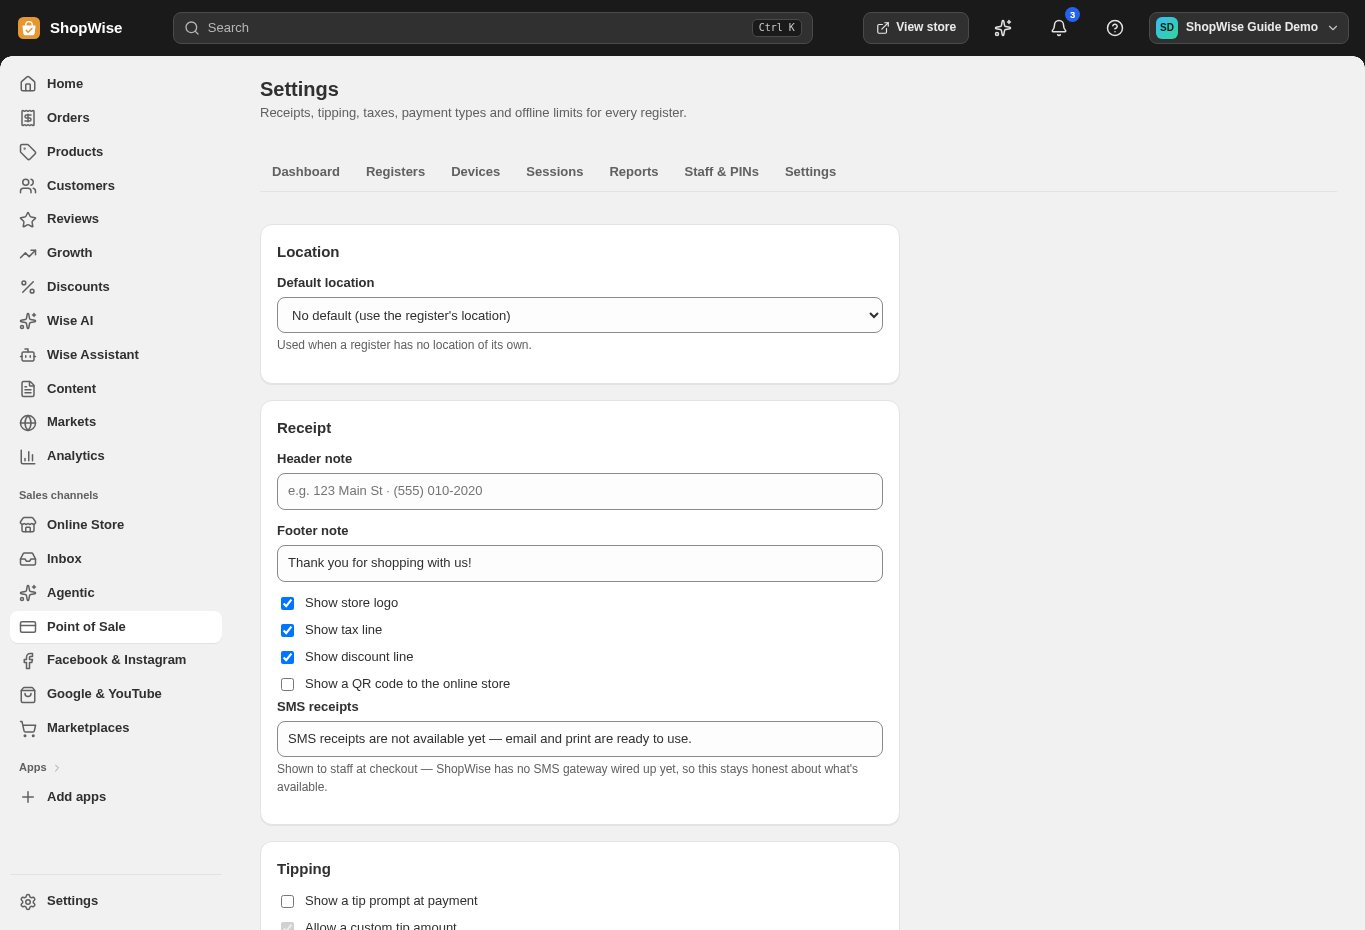Switch to the Sessions tab
The height and width of the screenshot is (930, 1365).
pyautogui.click(x=554, y=172)
